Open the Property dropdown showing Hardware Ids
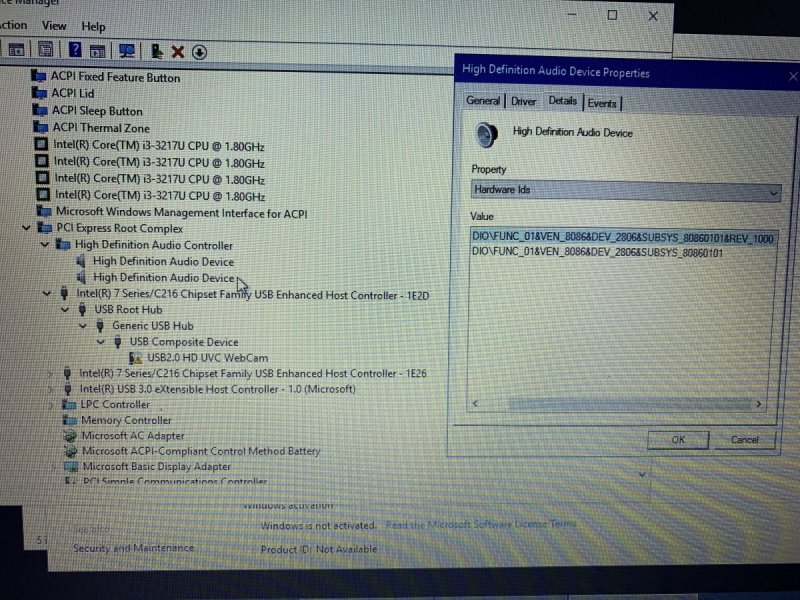This screenshot has height=600, width=800. [626, 191]
